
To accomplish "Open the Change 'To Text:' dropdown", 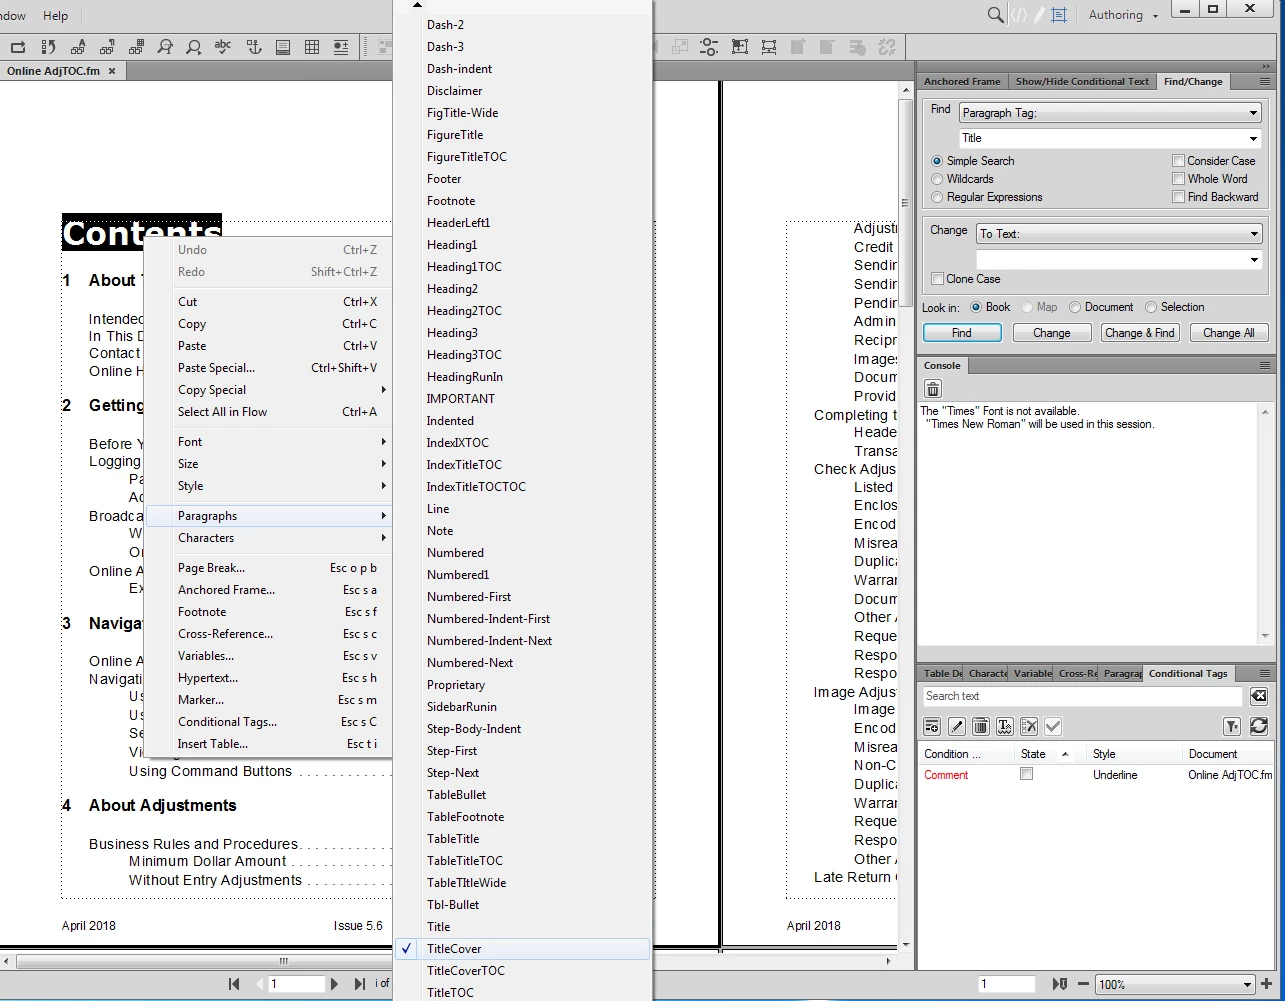I will coord(1119,234).
